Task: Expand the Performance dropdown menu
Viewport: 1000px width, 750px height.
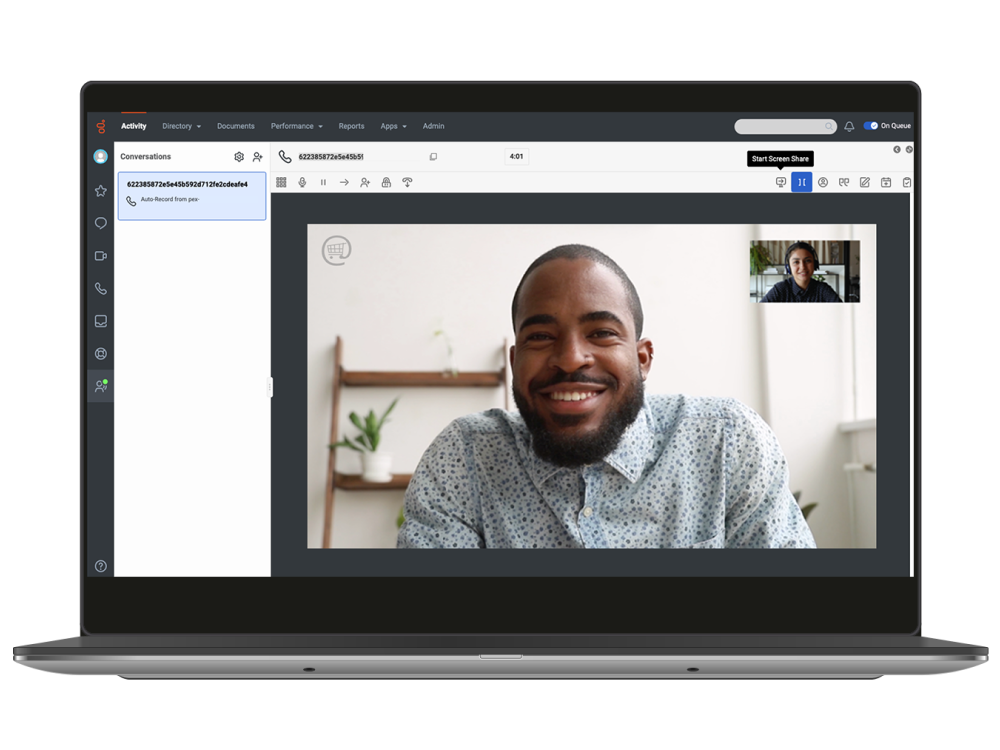Action: coord(296,126)
